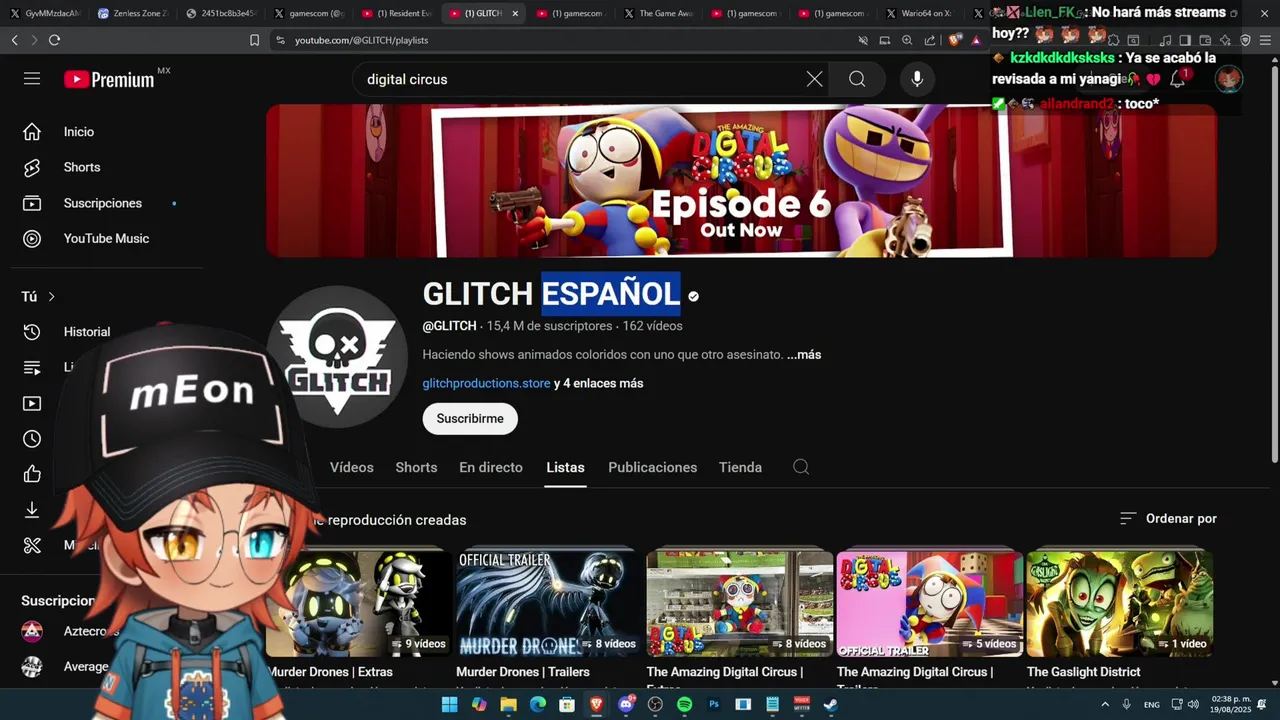Open the playlists icon in sidebar
Viewport: 1280px width, 720px height.
click(x=32, y=367)
